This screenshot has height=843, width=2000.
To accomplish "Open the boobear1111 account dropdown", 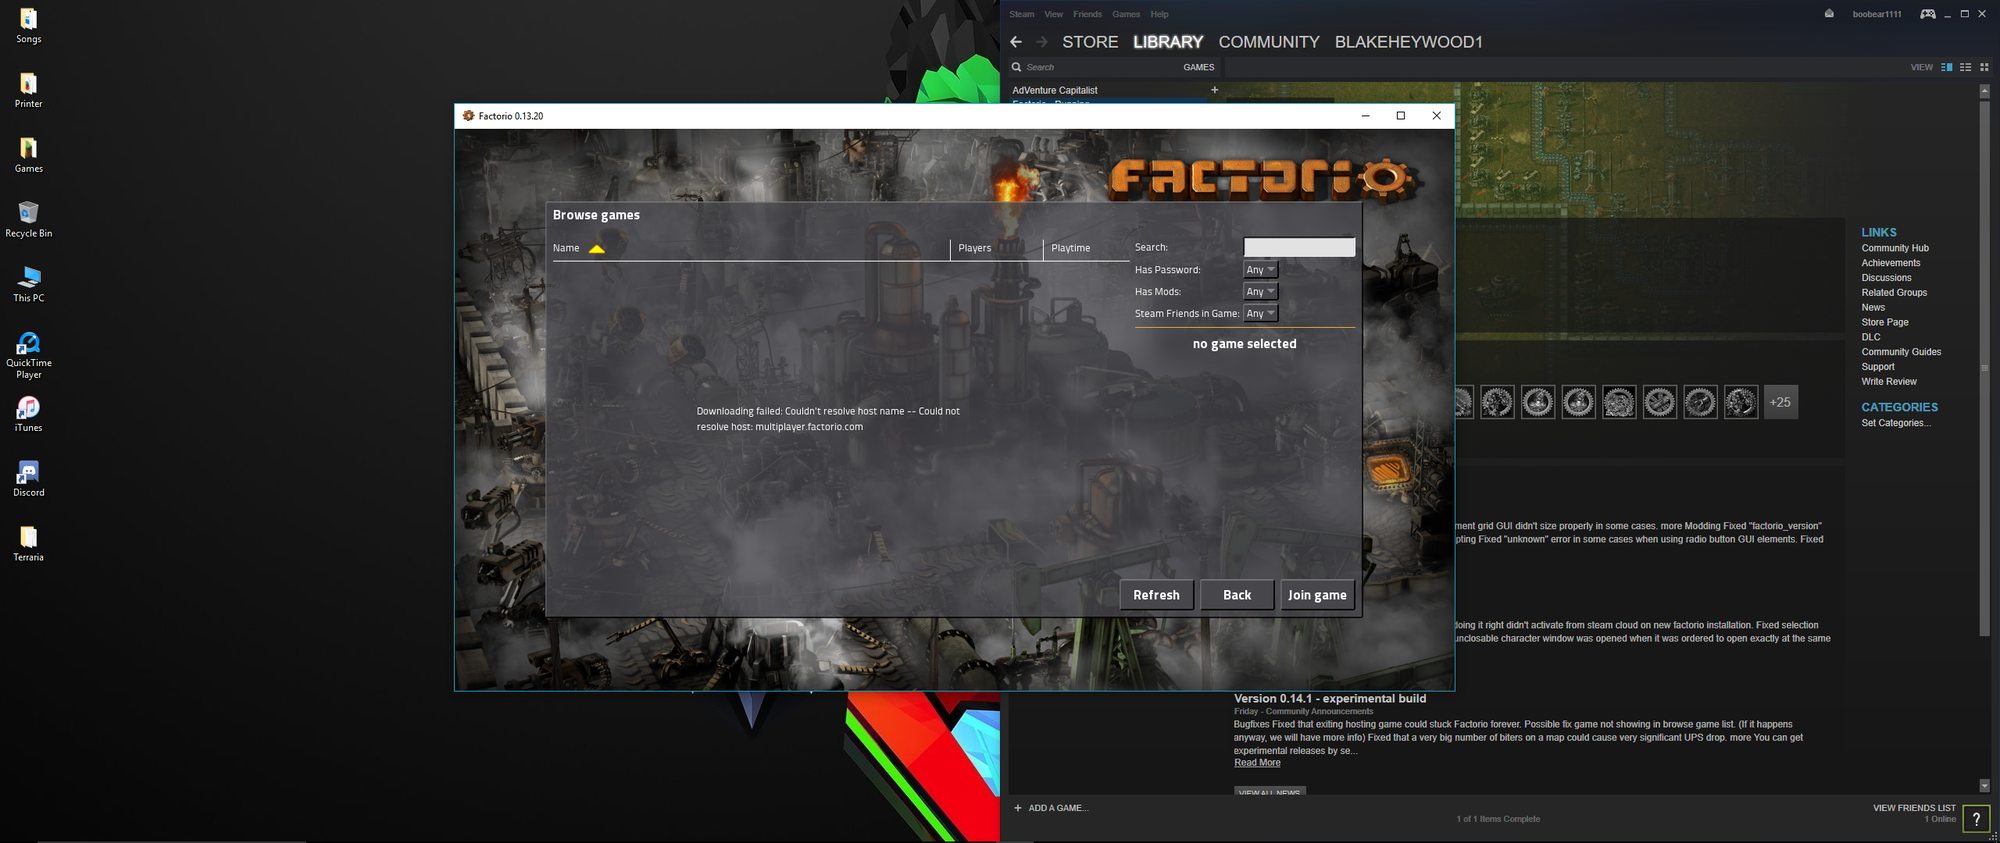I will pyautogui.click(x=1877, y=14).
